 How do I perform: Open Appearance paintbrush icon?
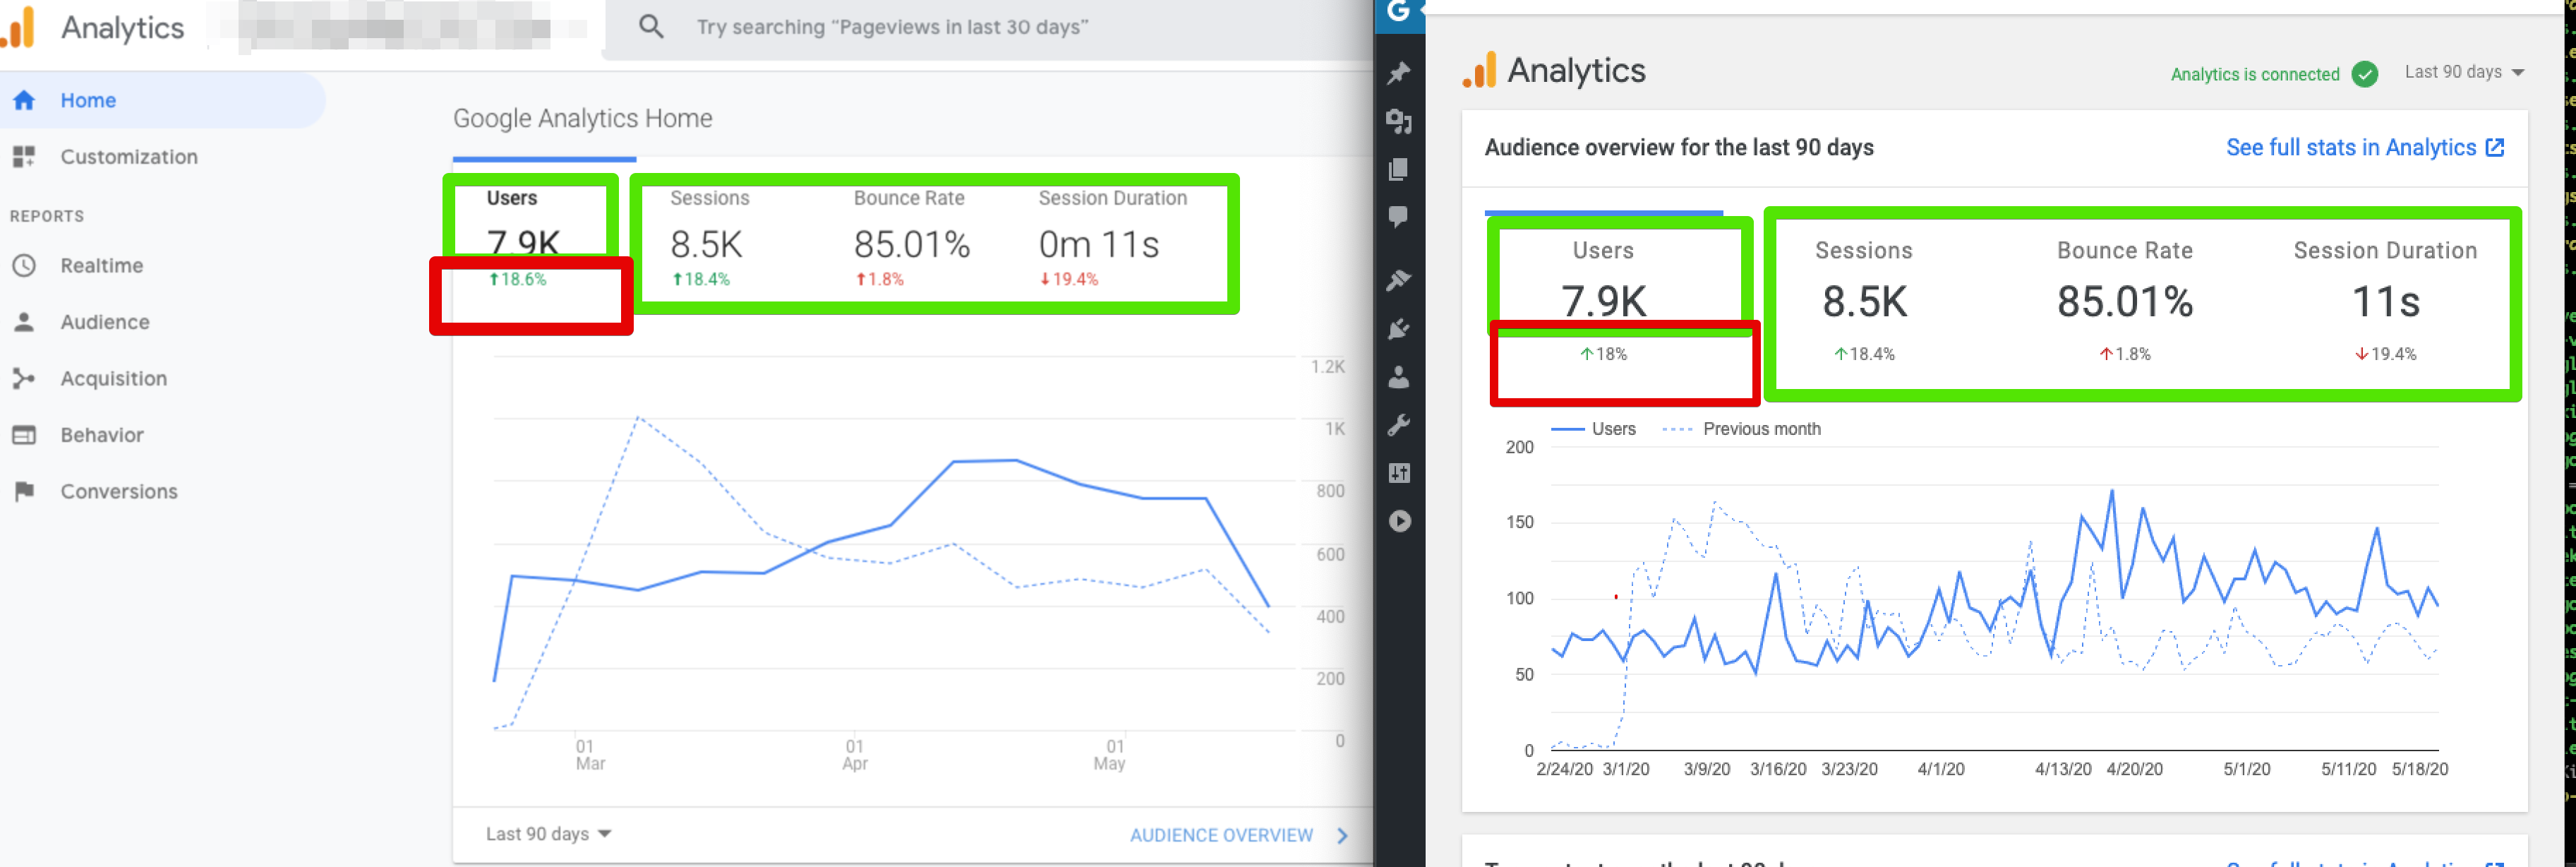point(1399,280)
